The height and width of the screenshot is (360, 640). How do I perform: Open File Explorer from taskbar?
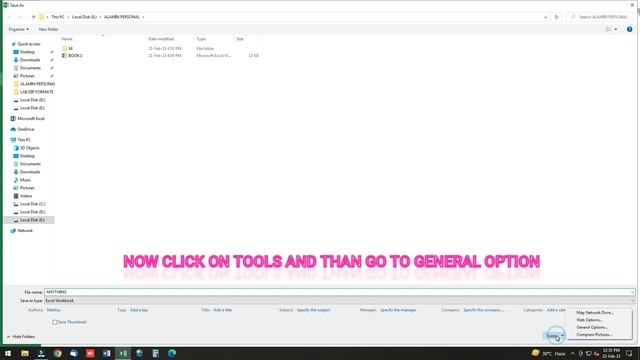click(25, 353)
